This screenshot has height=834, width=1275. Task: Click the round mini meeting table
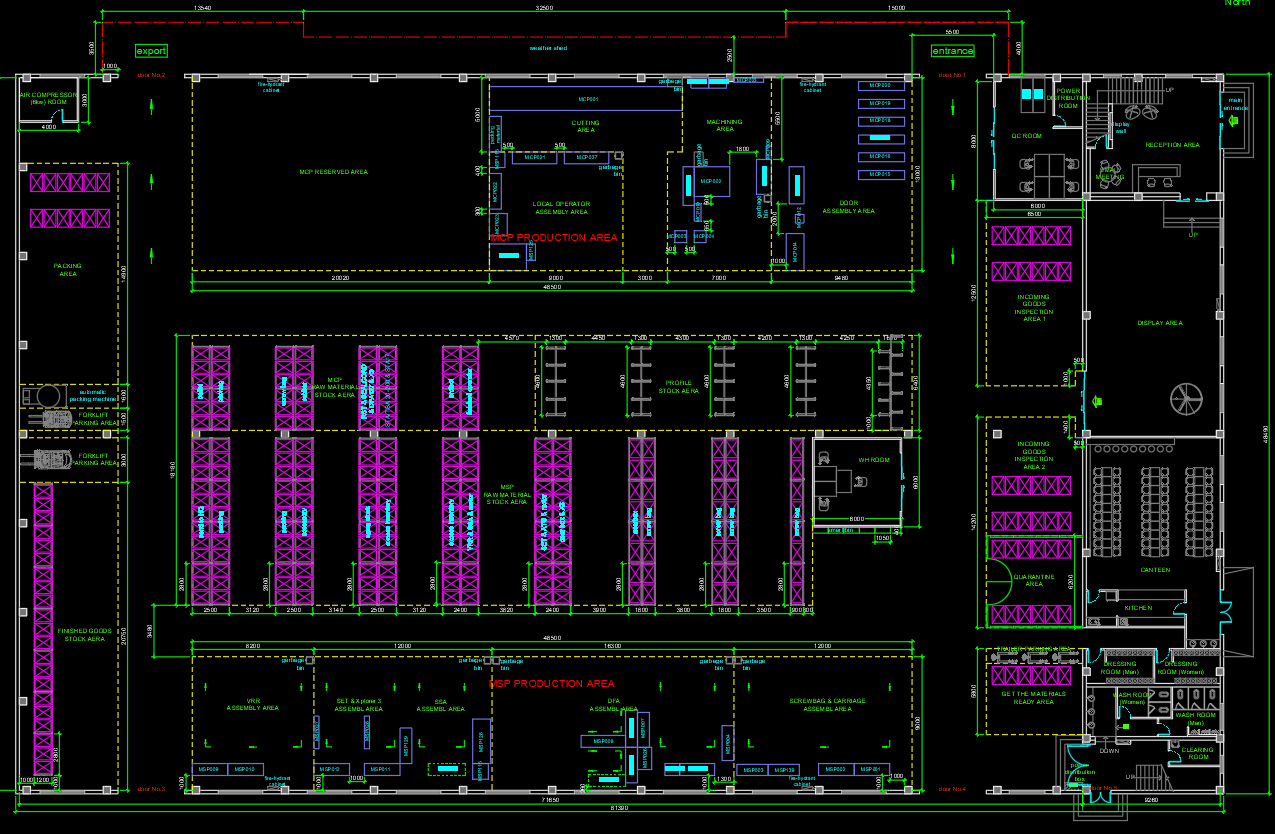(1108, 168)
